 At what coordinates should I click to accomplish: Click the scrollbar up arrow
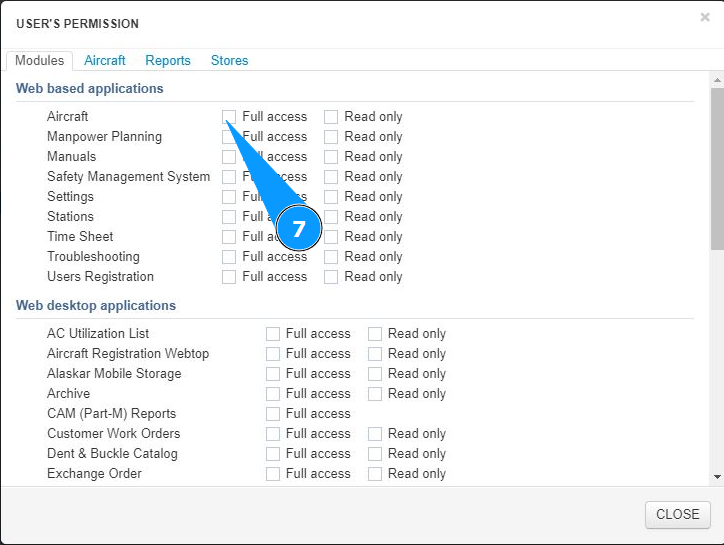[717, 78]
